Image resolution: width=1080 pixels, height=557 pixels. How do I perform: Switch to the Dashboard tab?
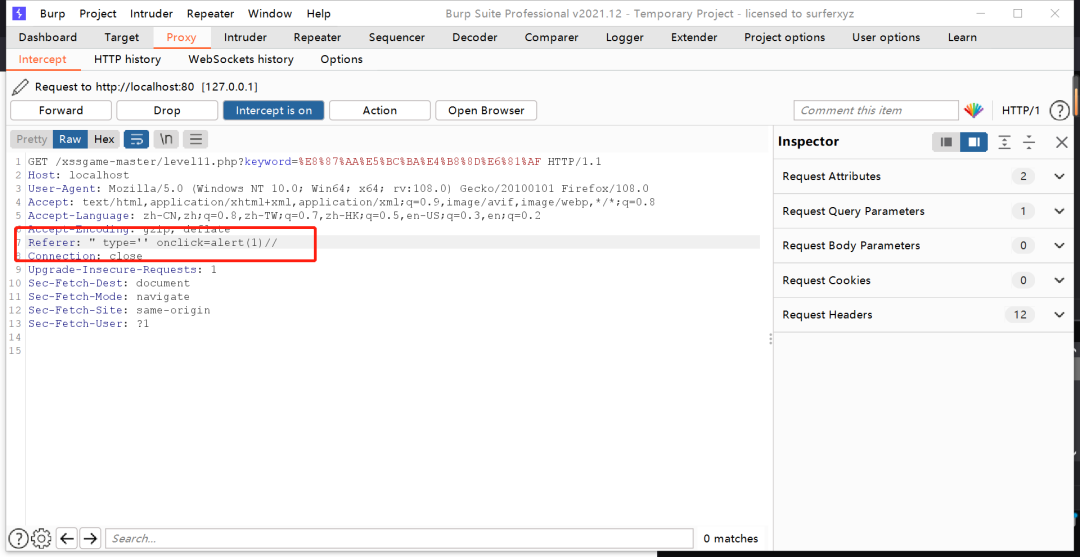click(48, 37)
